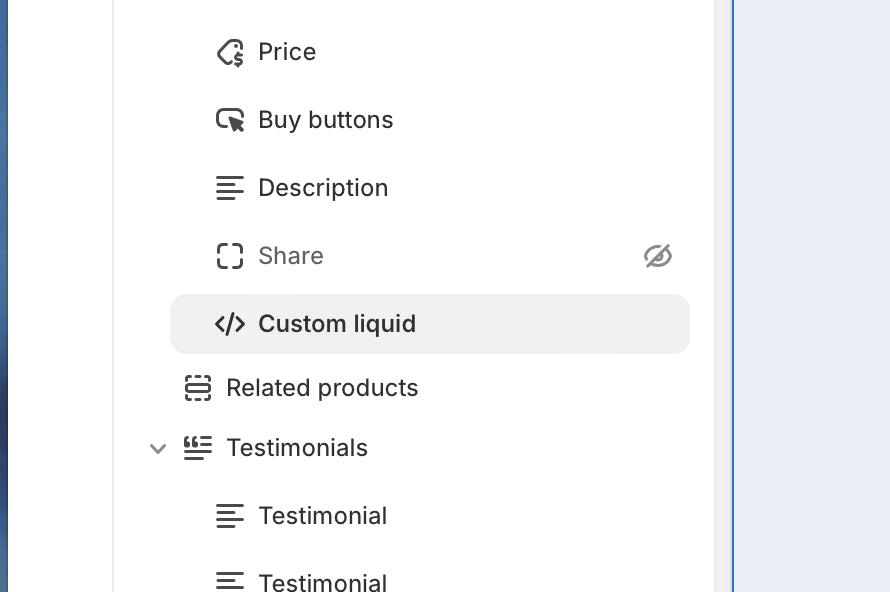Click the Share block dashed-square icon
Viewport: 890px width, 592px height.
coord(230,256)
